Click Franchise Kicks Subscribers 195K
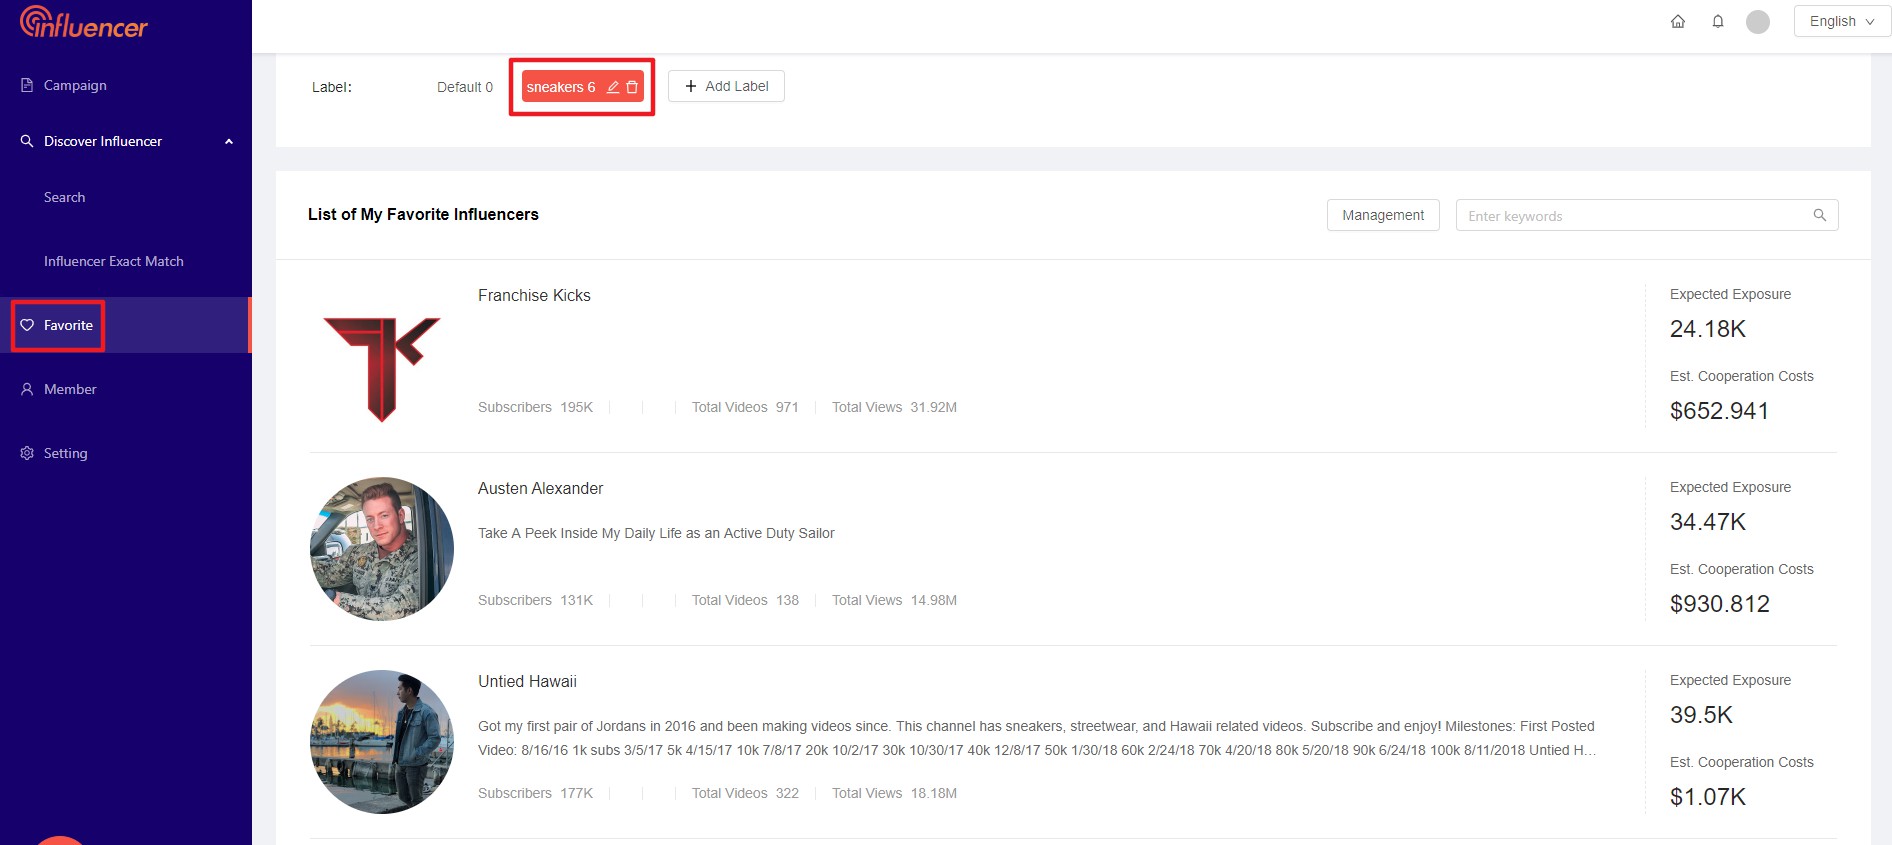This screenshot has height=845, width=1892. [535, 407]
